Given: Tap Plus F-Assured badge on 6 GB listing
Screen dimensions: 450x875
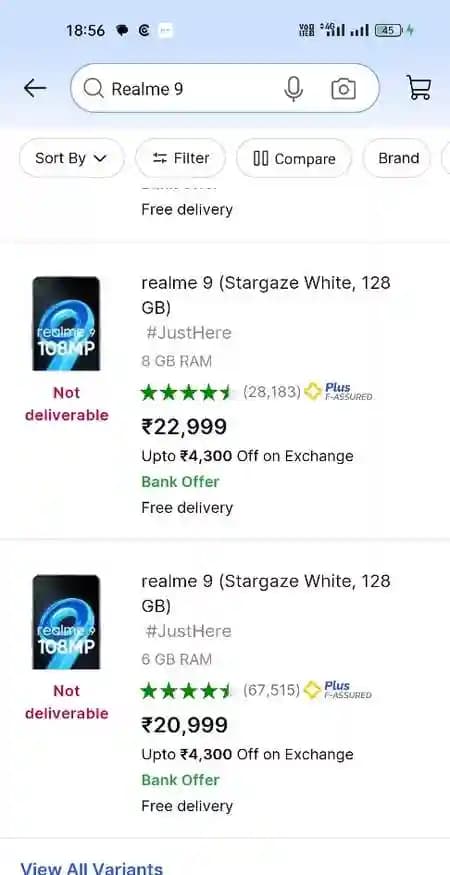Looking at the screenshot, I should [x=338, y=690].
